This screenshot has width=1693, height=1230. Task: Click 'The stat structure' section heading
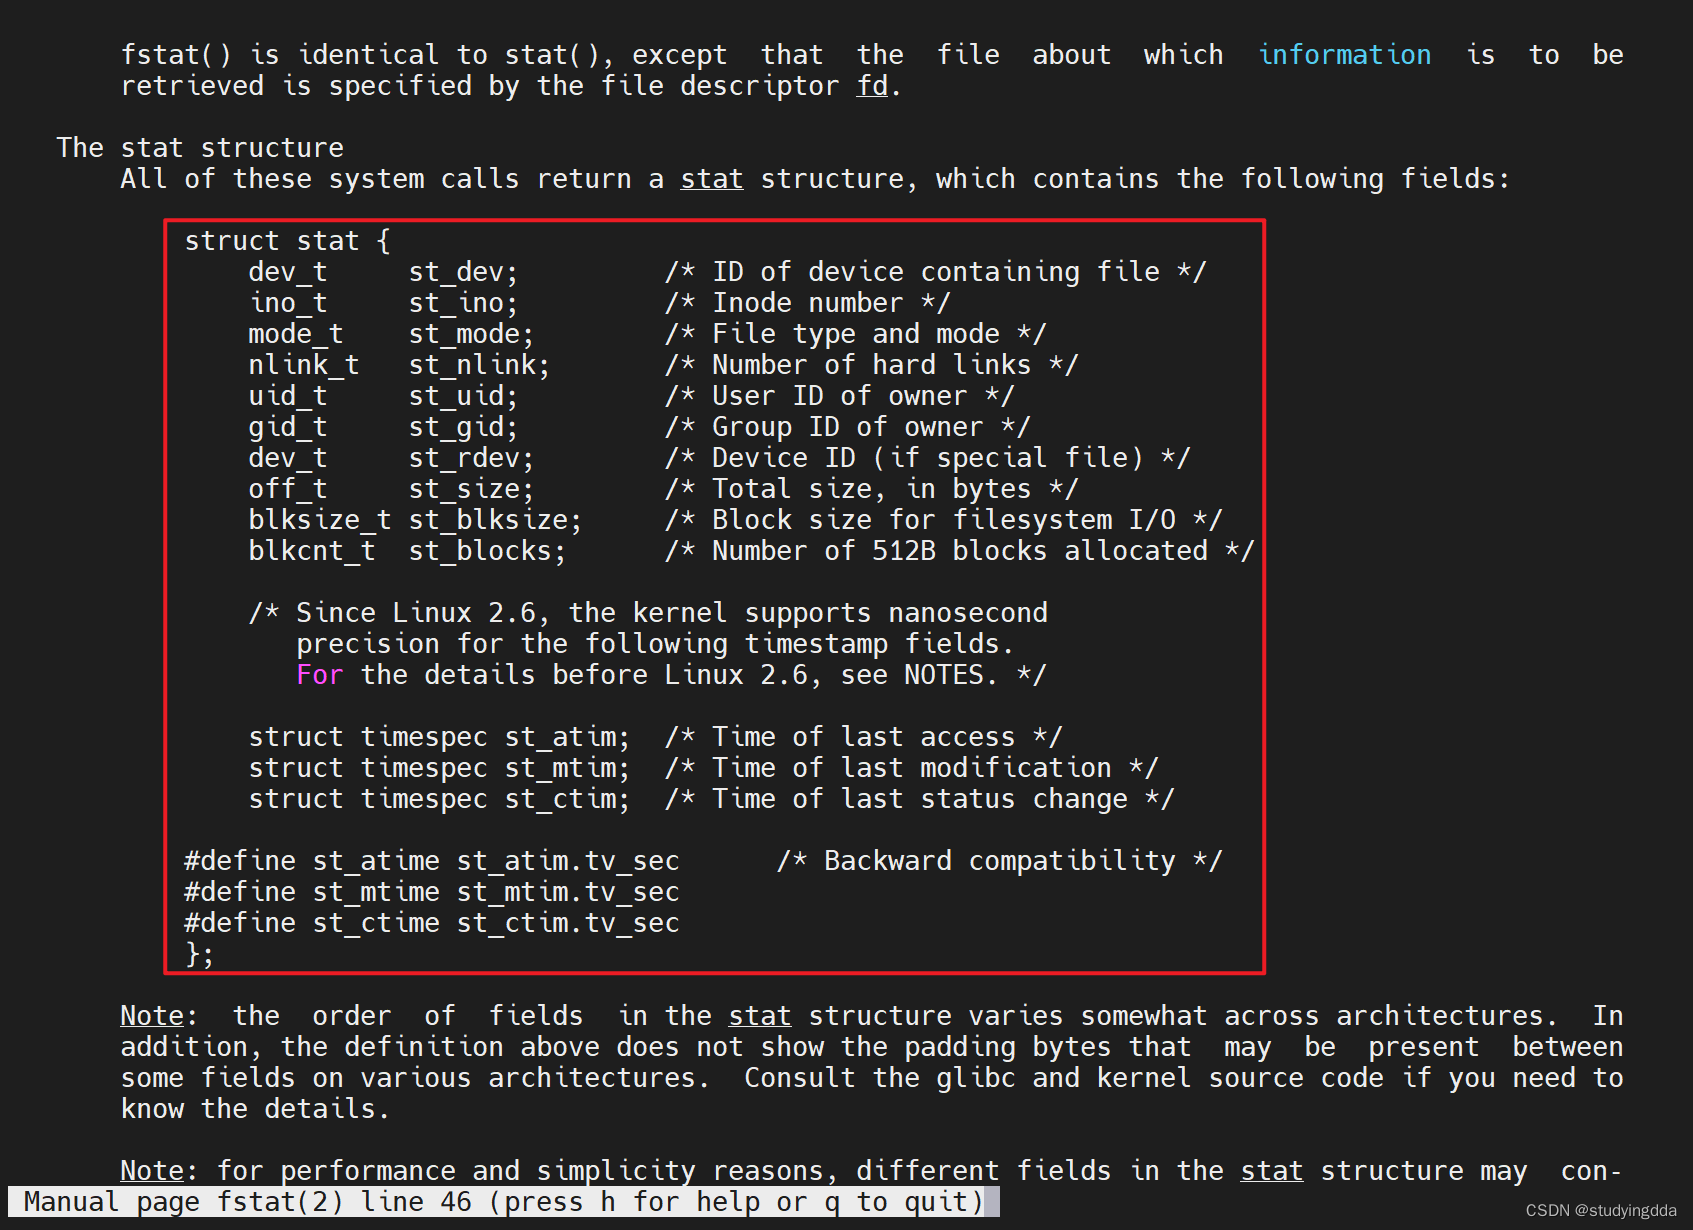coord(200,148)
